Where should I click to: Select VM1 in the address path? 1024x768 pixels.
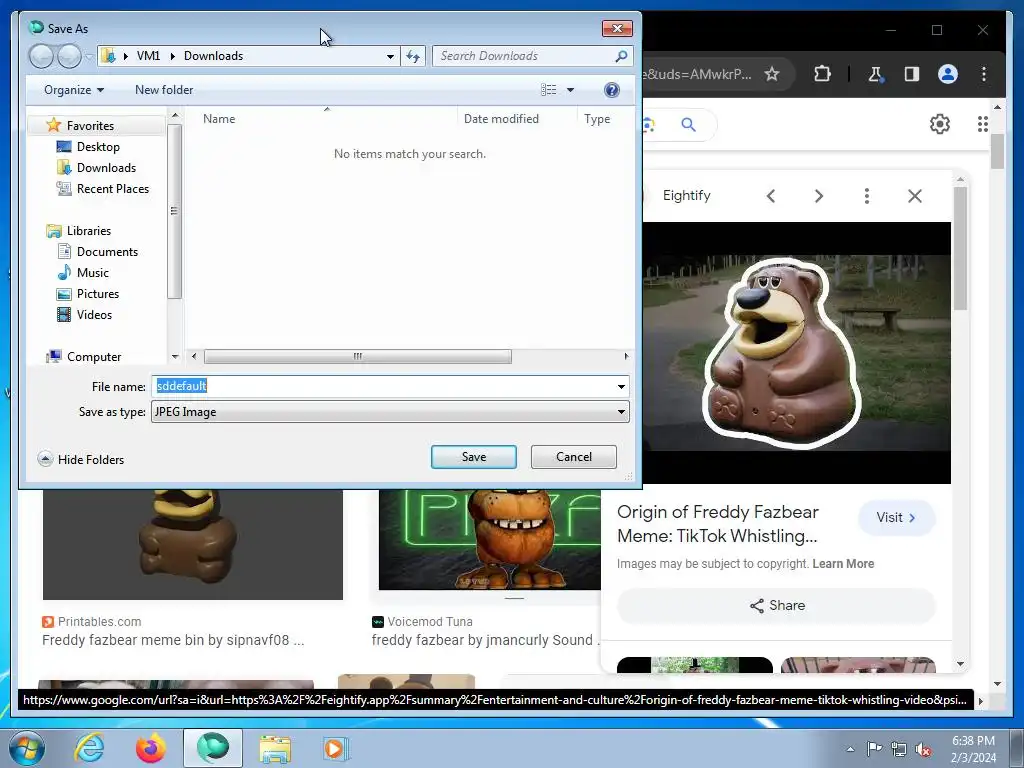(x=148, y=56)
